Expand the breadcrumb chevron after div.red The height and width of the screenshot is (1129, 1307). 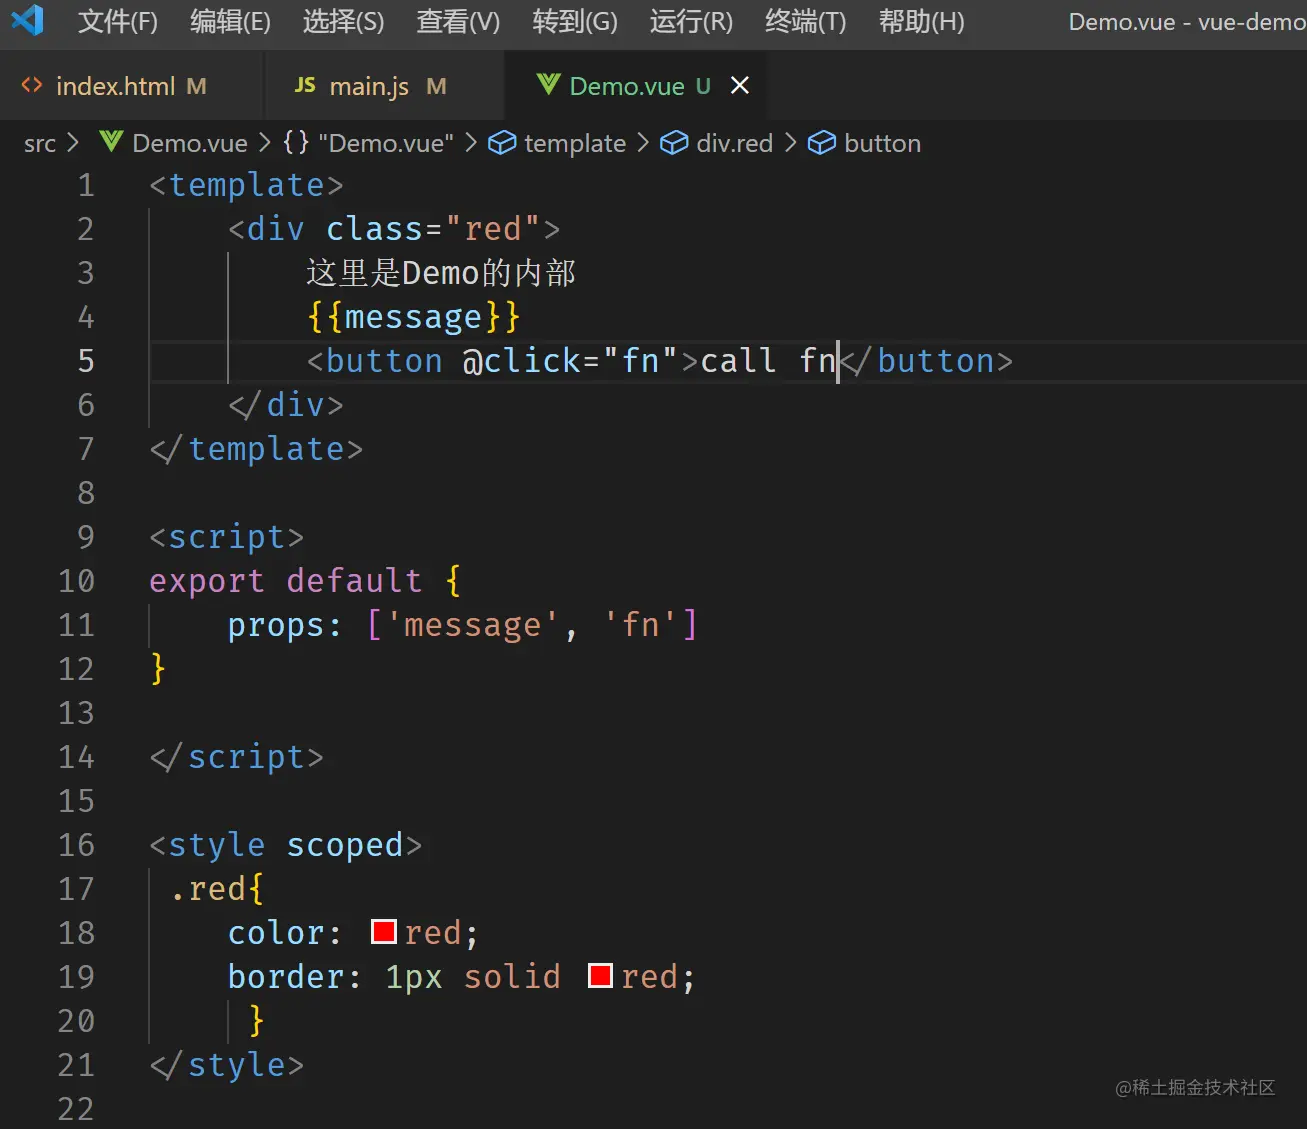click(790, 143)
